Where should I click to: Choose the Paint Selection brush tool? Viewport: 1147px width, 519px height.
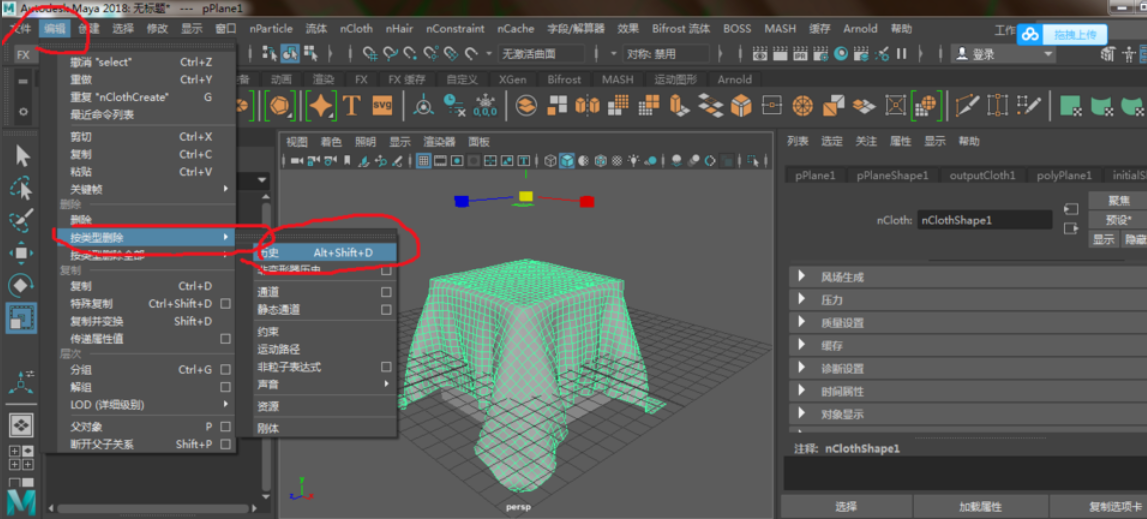pyautogui.click(x=20, y=220)
